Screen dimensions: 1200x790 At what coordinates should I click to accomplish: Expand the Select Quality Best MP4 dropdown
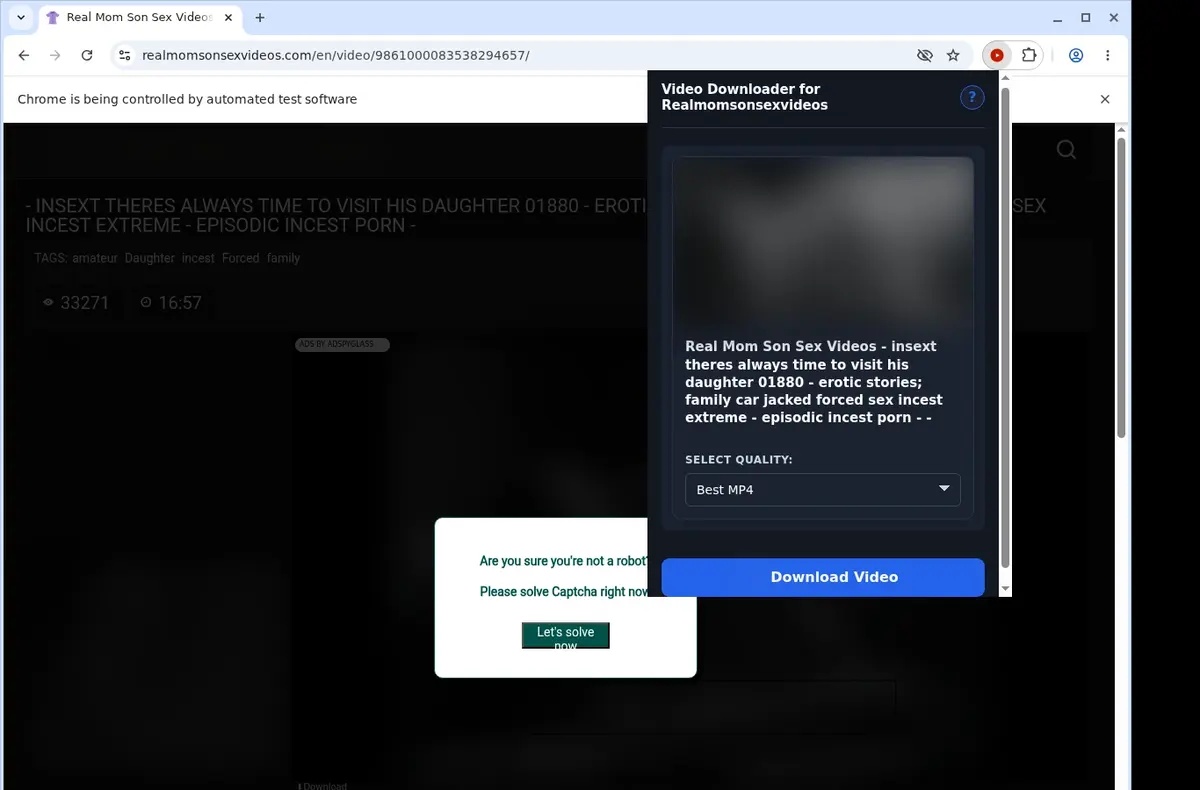[823, 490]
